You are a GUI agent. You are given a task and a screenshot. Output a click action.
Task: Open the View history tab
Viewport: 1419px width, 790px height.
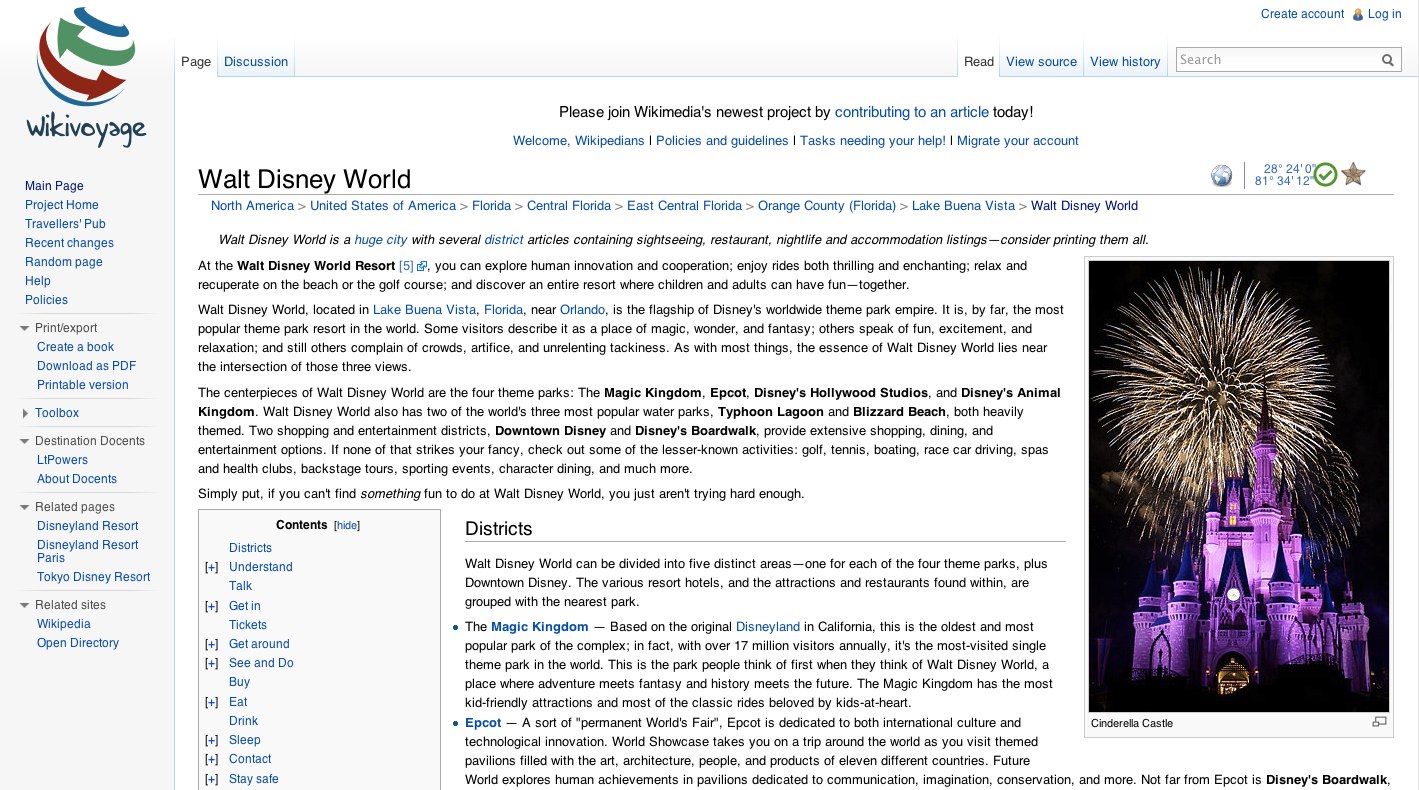coord(1125,62)
